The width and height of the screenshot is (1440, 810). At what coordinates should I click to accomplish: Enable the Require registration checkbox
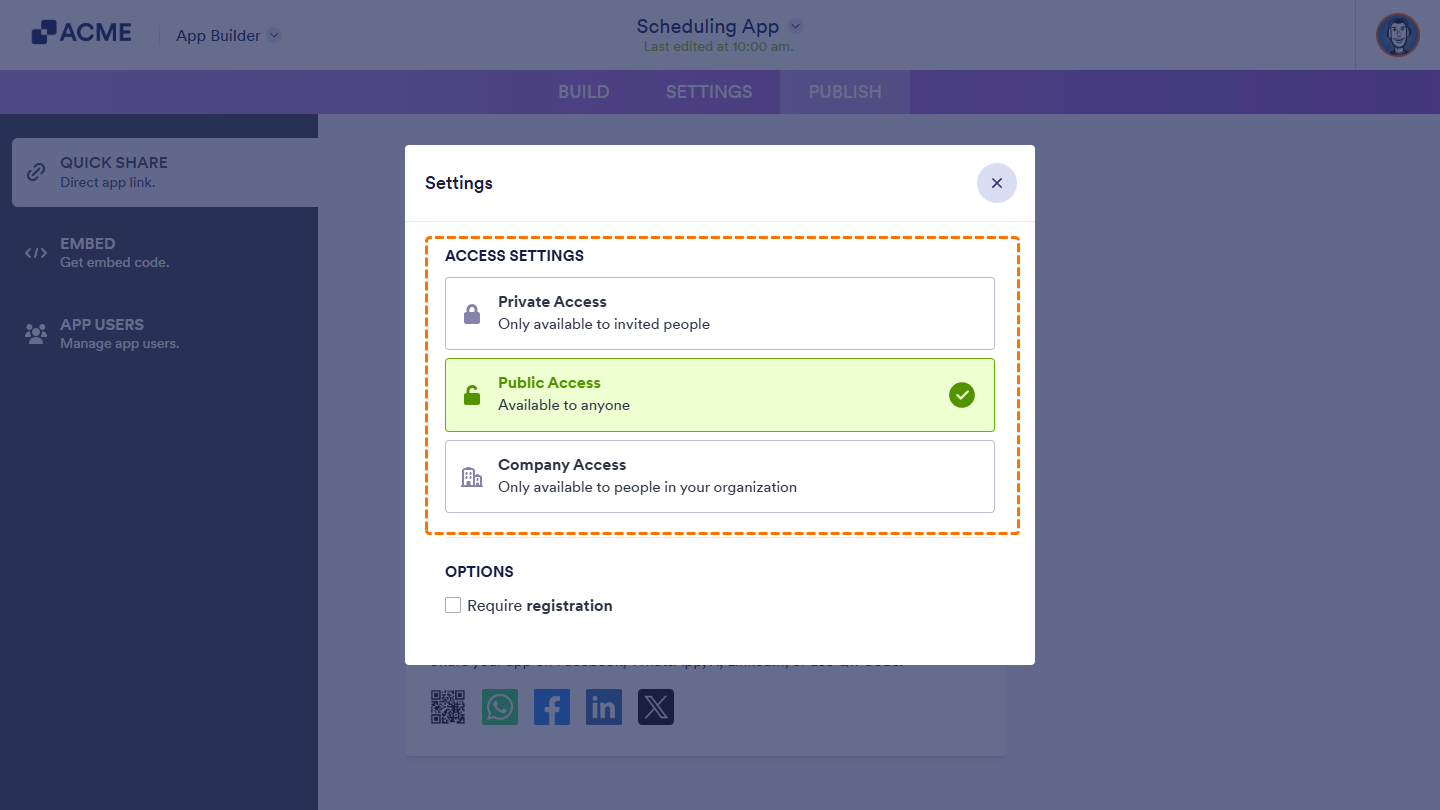(453, 605)
